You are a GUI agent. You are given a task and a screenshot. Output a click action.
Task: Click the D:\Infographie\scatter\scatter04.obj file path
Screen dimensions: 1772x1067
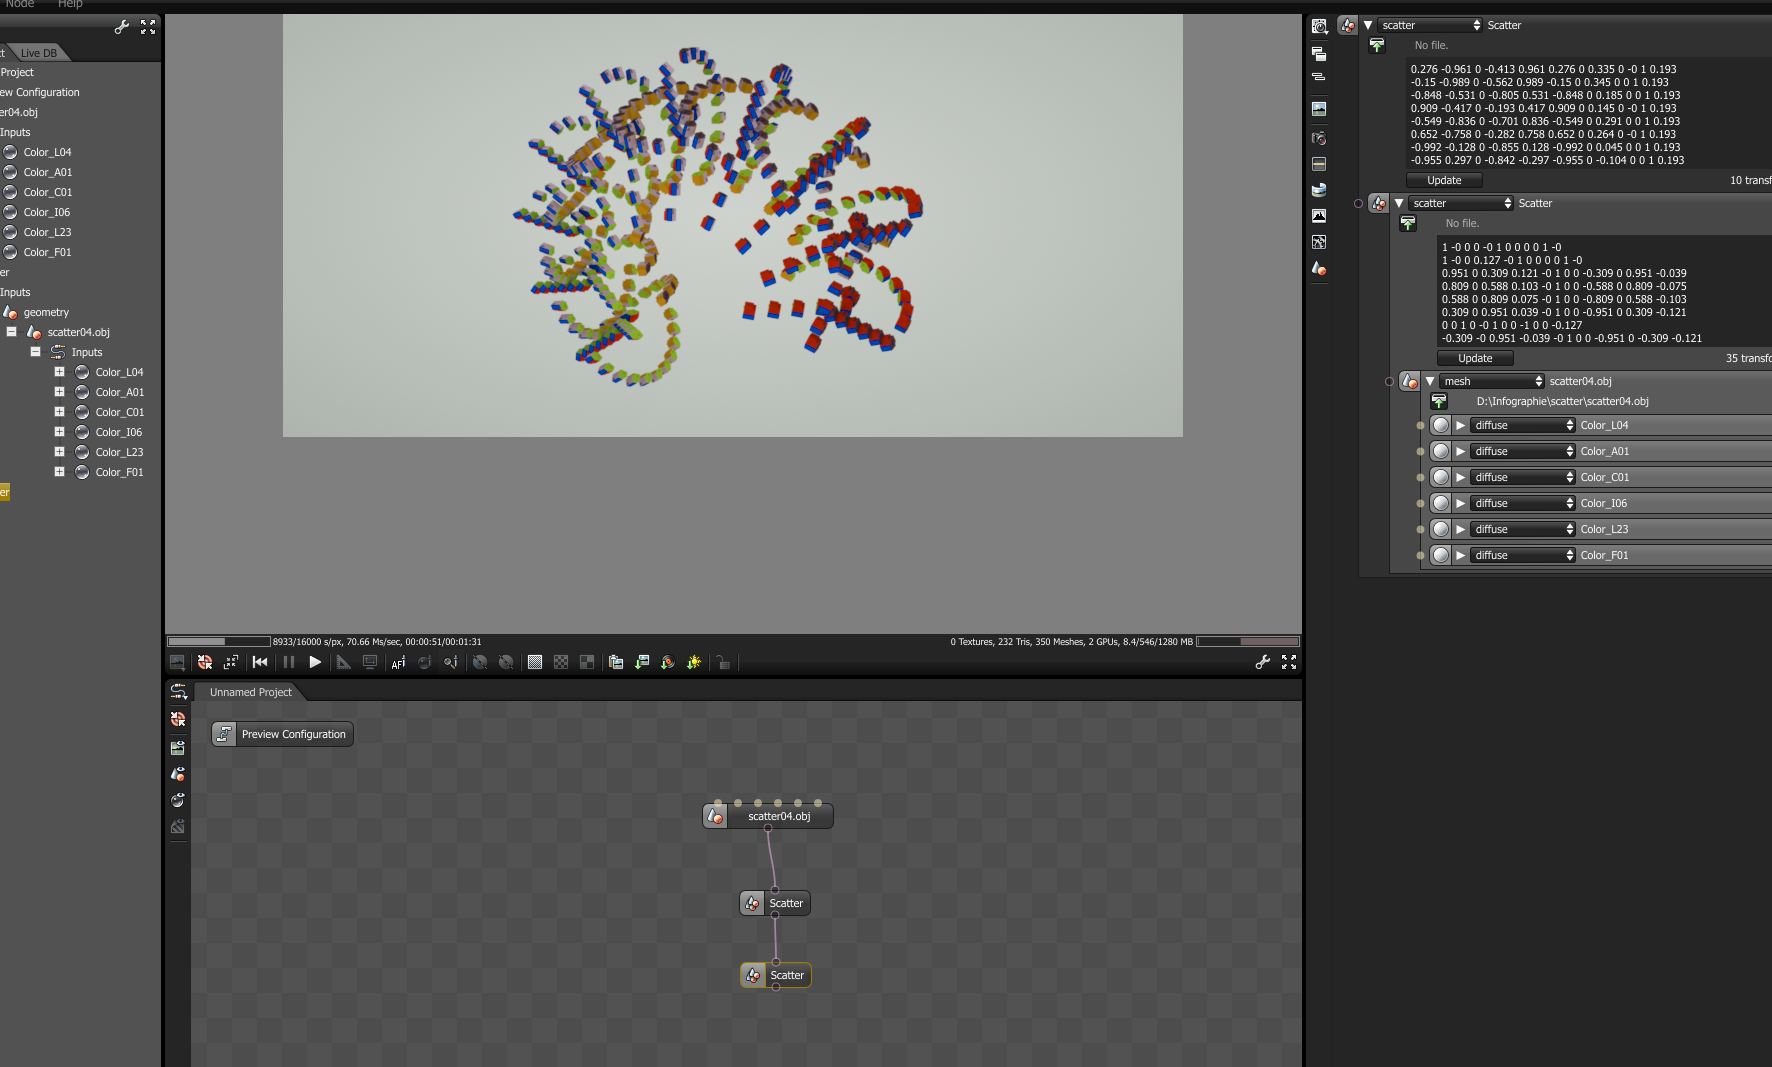[x=1562, y=402]
